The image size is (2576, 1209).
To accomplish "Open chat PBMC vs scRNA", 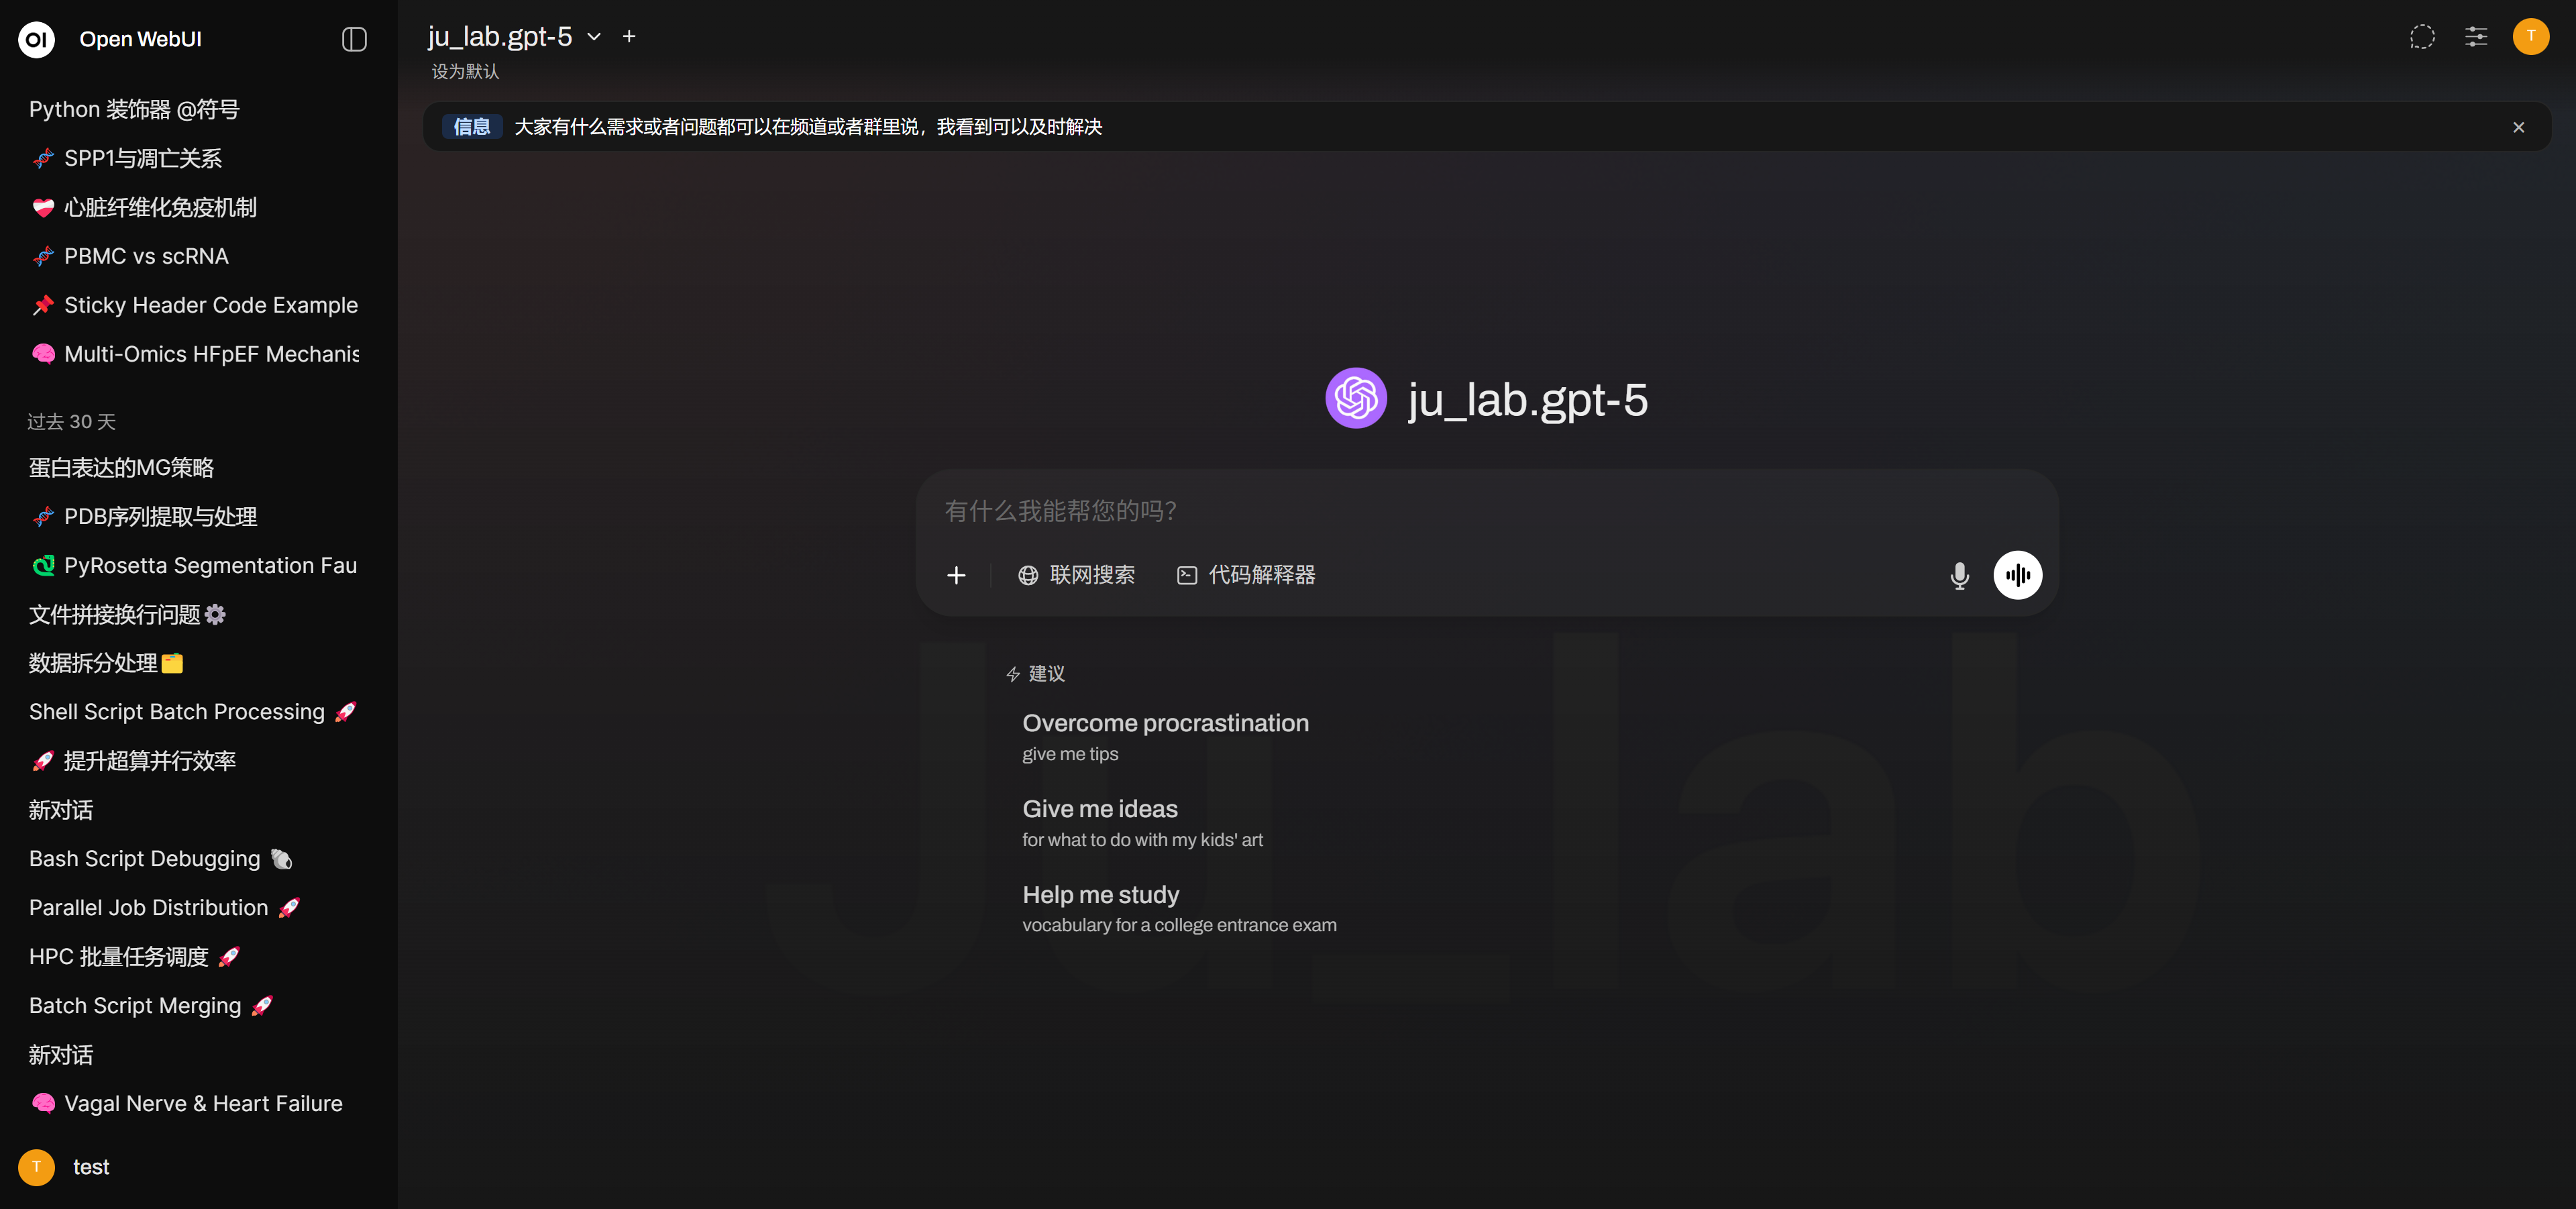I will click(x=195, y=256).
